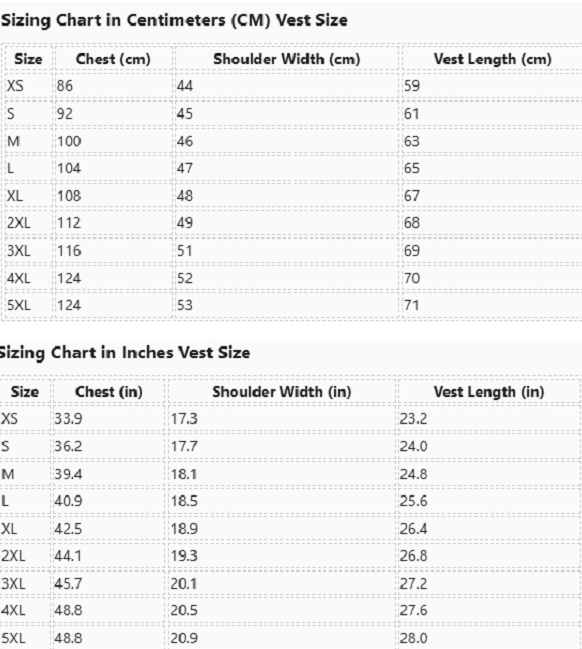This screenshot has width=582, height=649.
Task: Select the Vest Length (in) header
Action: (488, 392)
